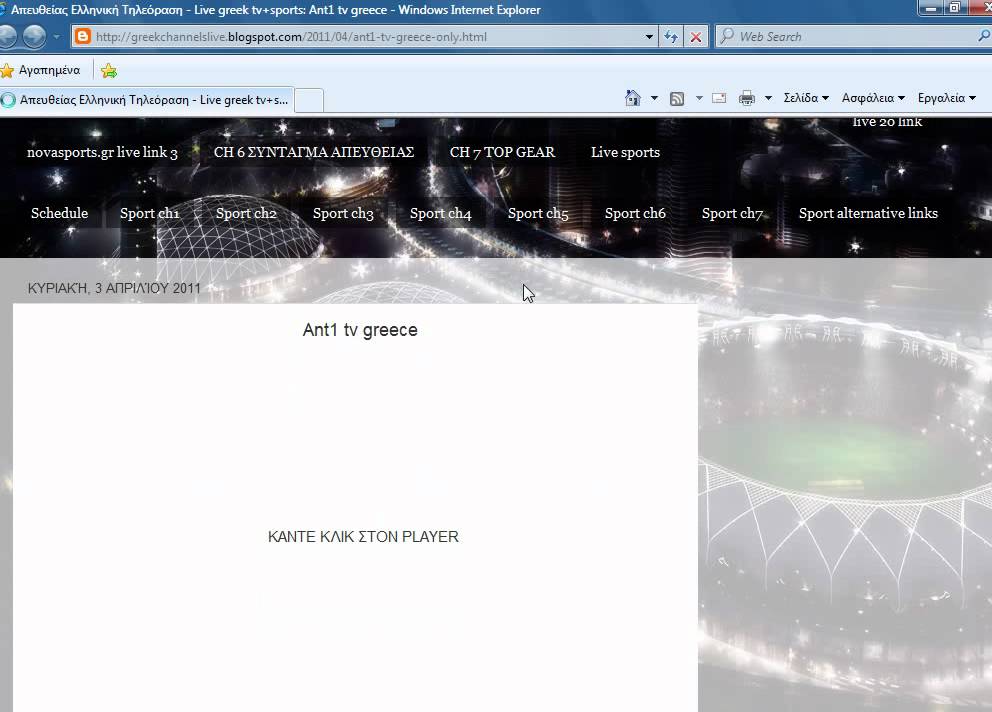Click the browser Back arrow button
The height and width of the screenshot is (712, 992).
tap(7, 36)
